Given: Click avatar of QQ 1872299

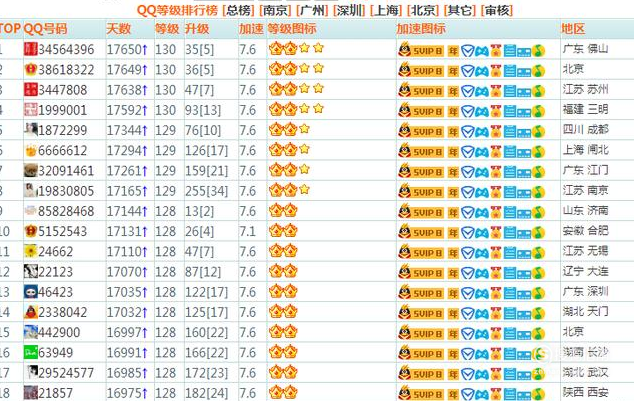Looking at the screenshot, I should click(x=30, y=130).
